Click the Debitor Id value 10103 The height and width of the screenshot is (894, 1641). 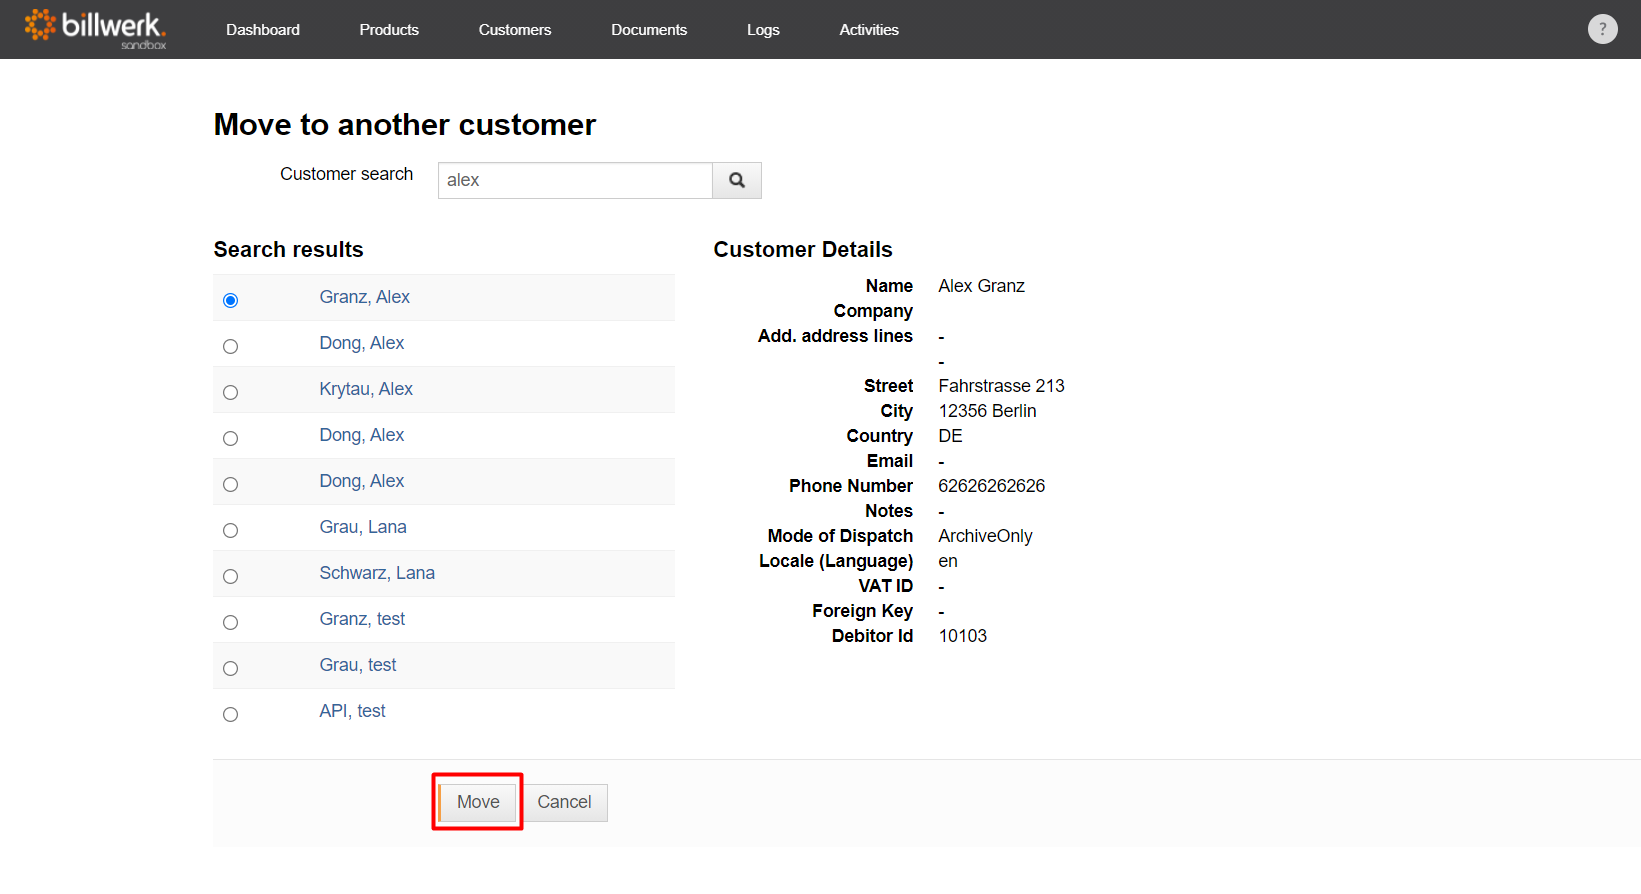click(962, 636)
